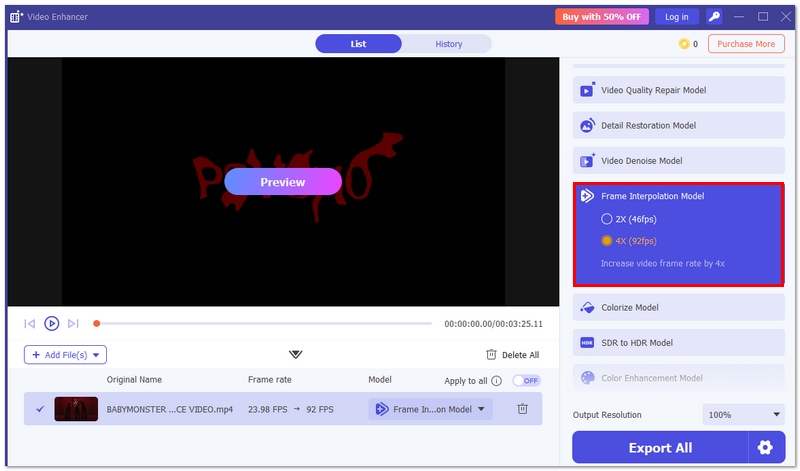
Task: Open the Output Resolution 100% dropdown
Action: pyautogui.click(x=743, y=415)
